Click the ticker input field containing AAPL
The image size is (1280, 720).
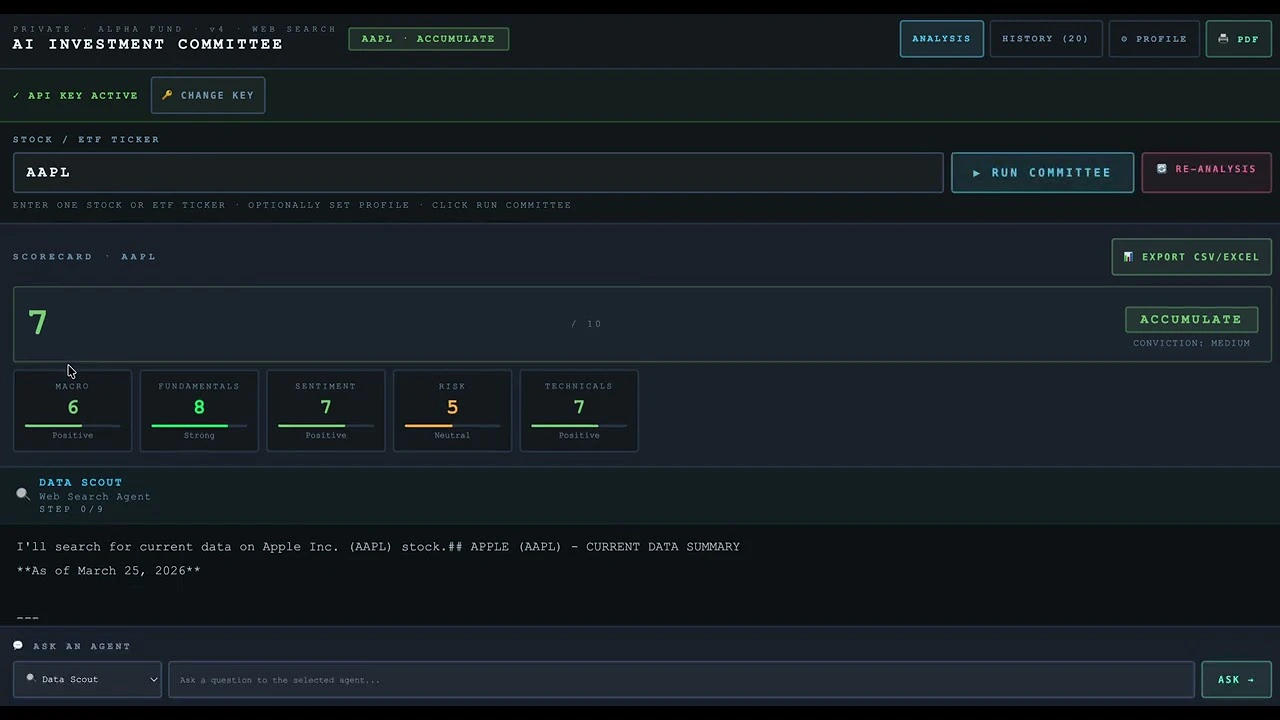click(x=478, y=172)
